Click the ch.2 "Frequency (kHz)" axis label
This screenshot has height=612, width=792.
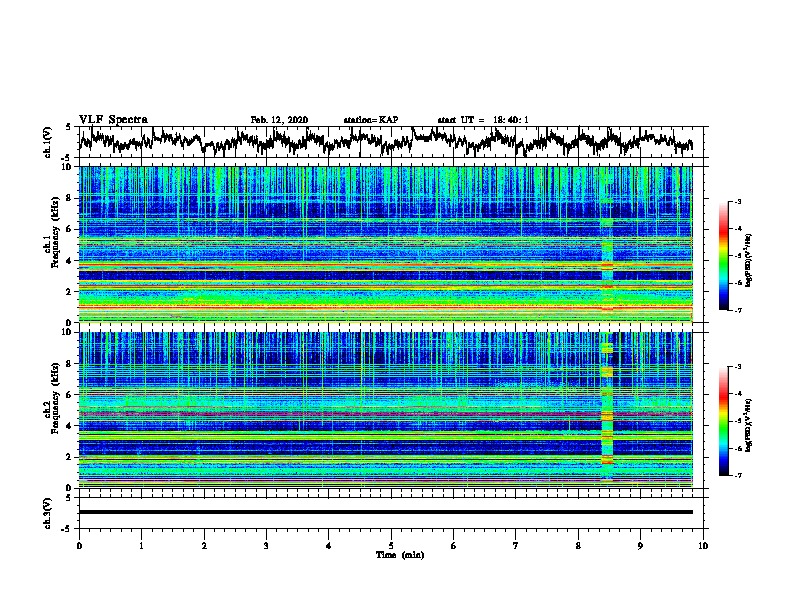[x=55, y=398]
